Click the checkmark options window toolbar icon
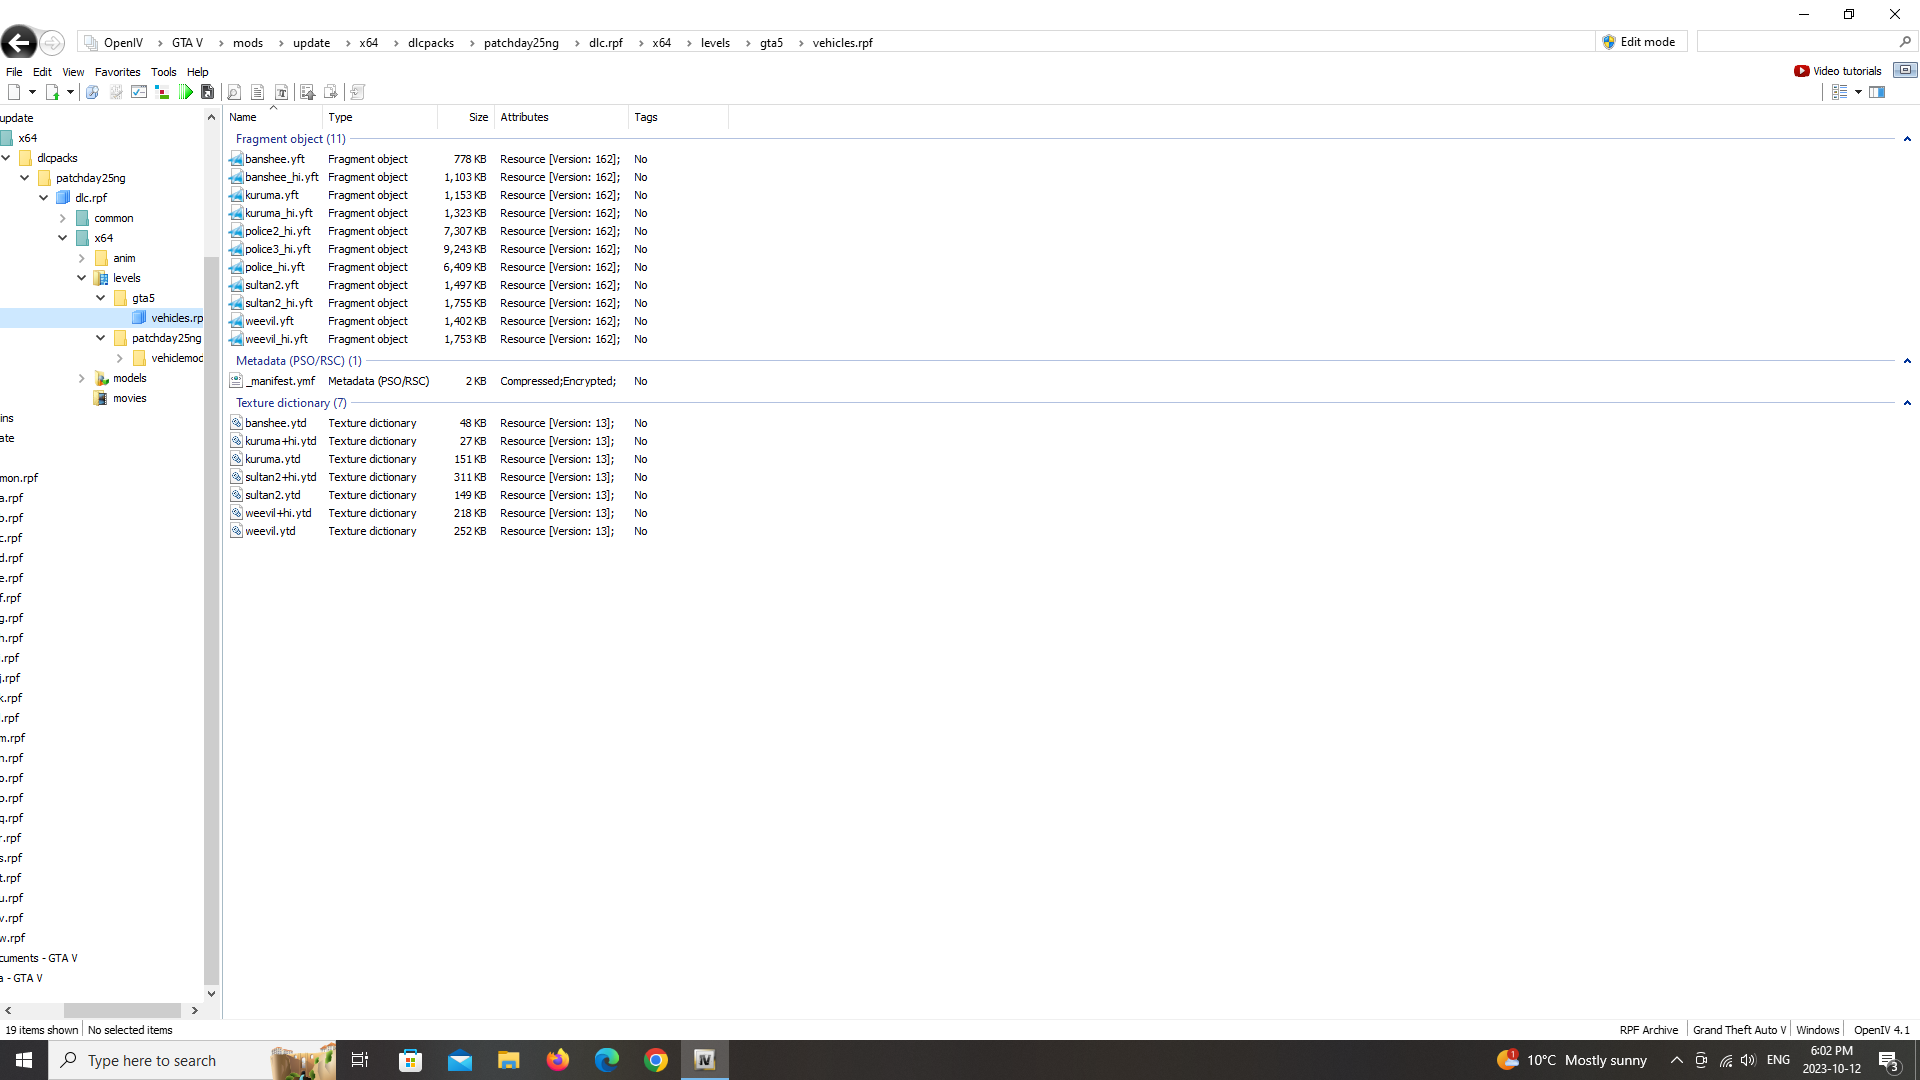Viewport: 1920px width, 1080px height. tap(139, 92)
